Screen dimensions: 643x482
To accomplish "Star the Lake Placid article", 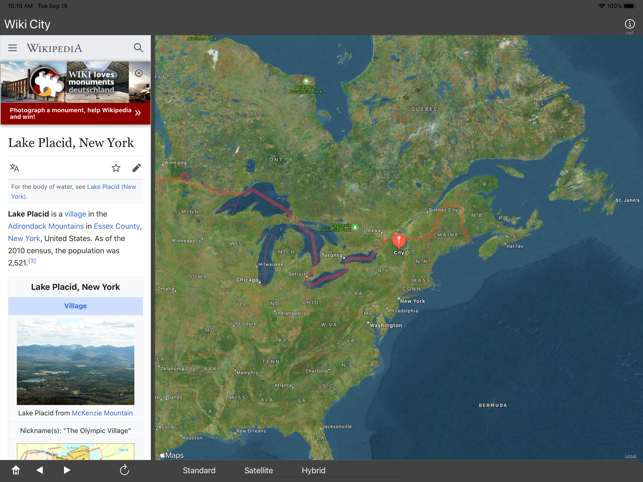I will tap(116, 168).
